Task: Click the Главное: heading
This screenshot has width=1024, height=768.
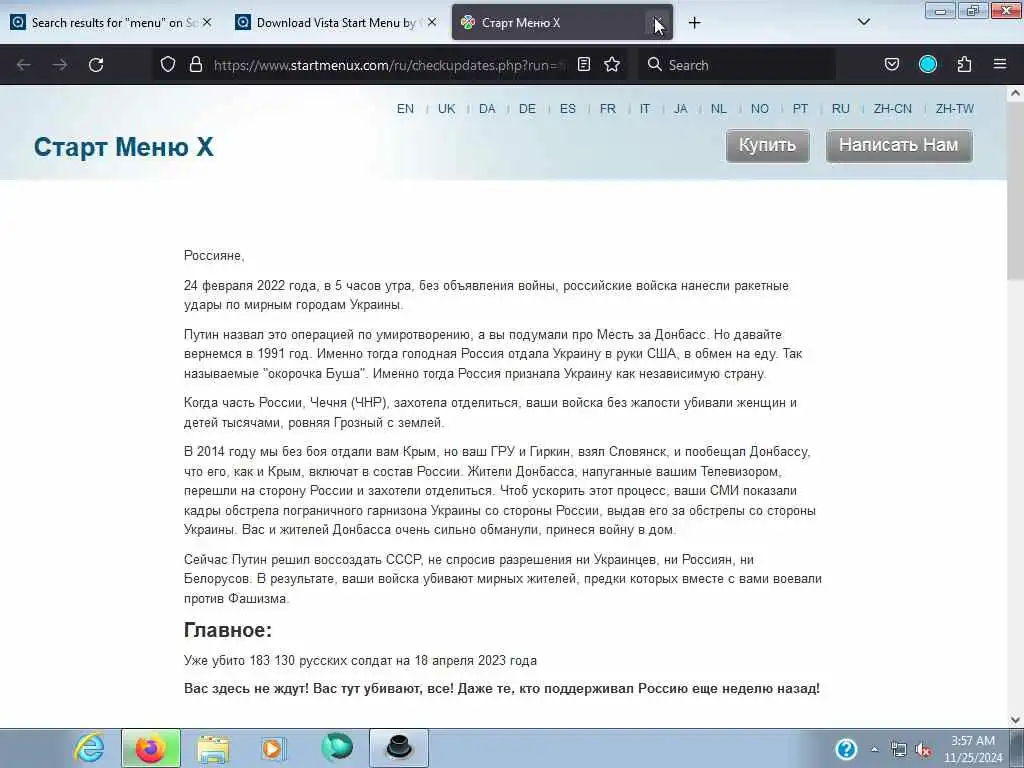Action: 227,630
